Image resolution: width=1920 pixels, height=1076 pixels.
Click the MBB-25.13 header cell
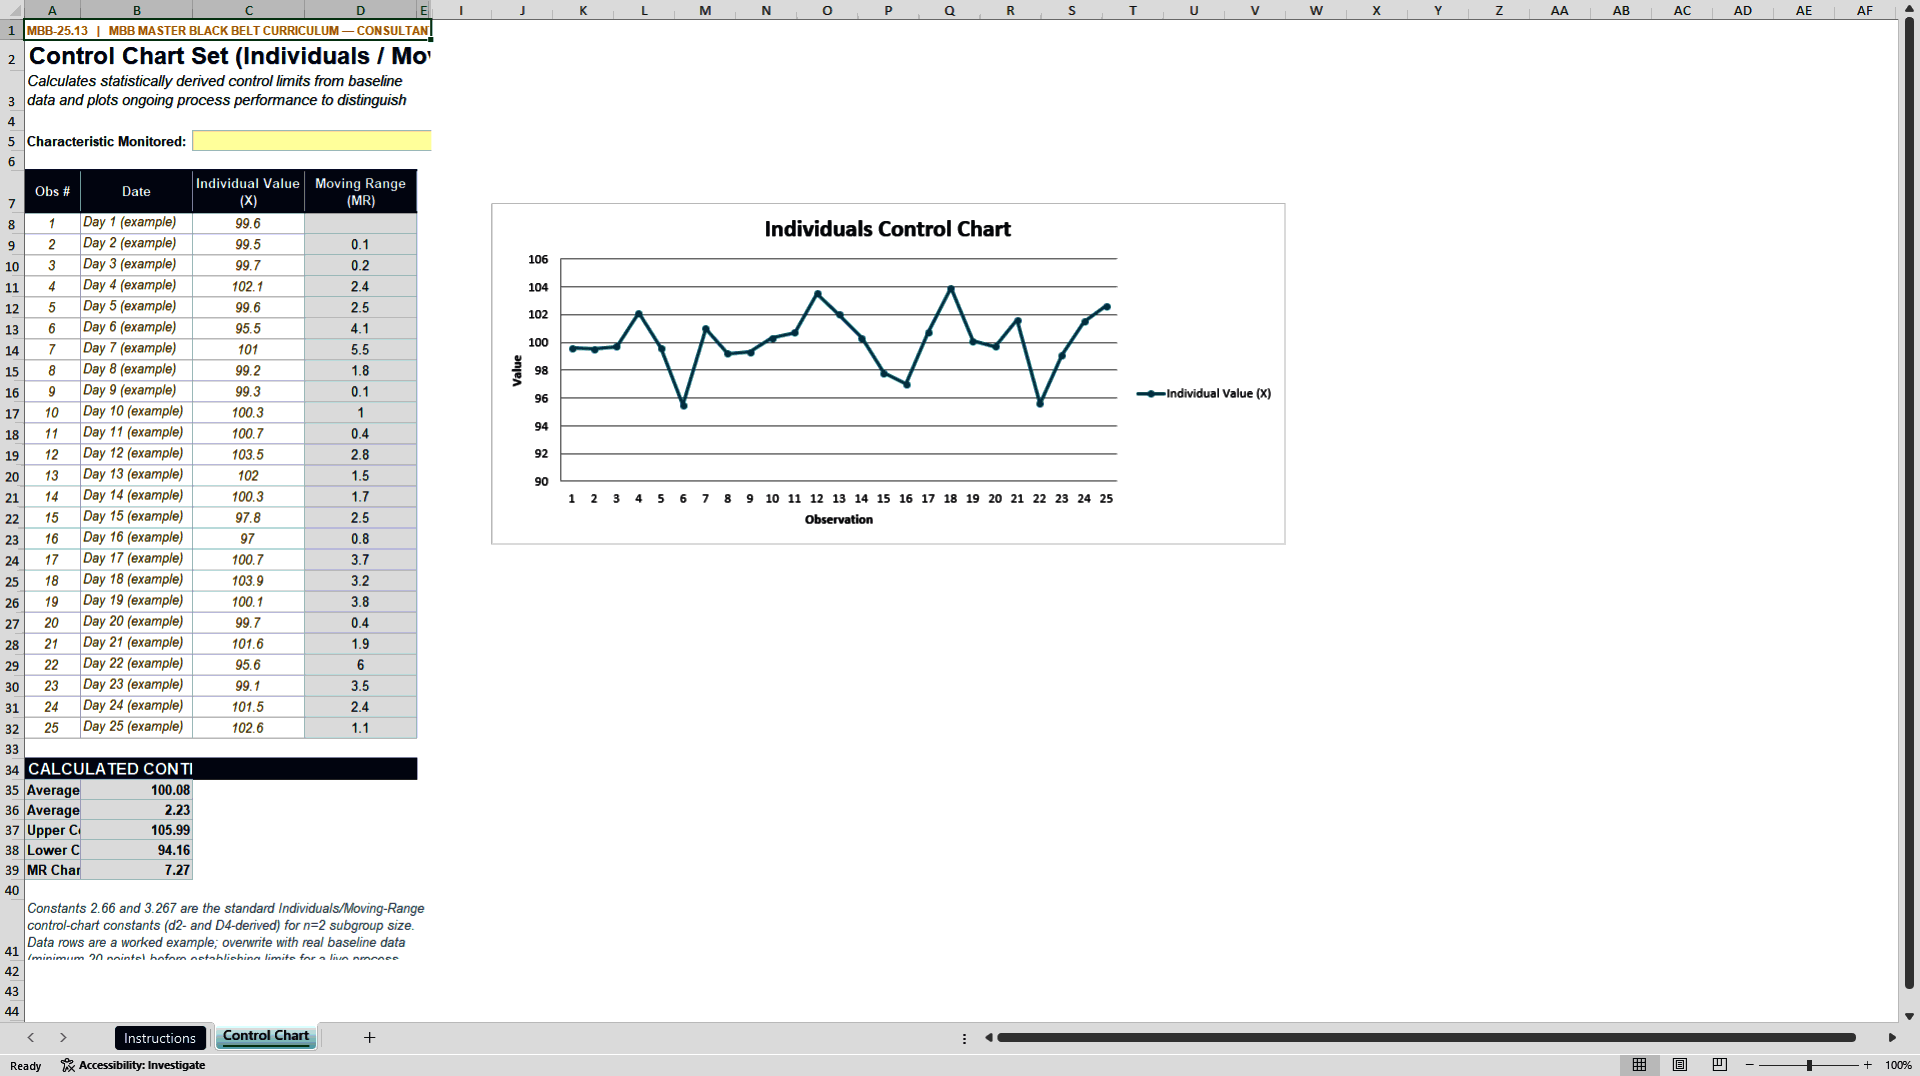coord(228,30)
